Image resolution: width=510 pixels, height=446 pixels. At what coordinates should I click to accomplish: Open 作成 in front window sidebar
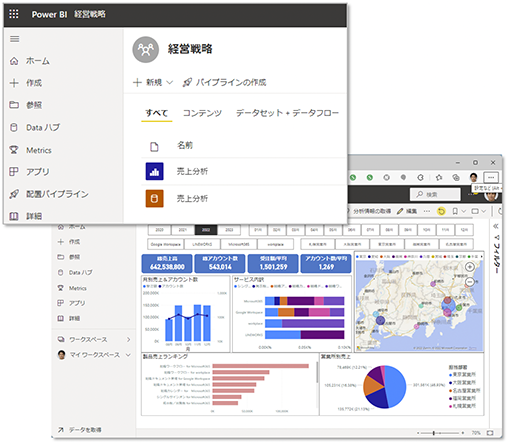pos(26,83)
